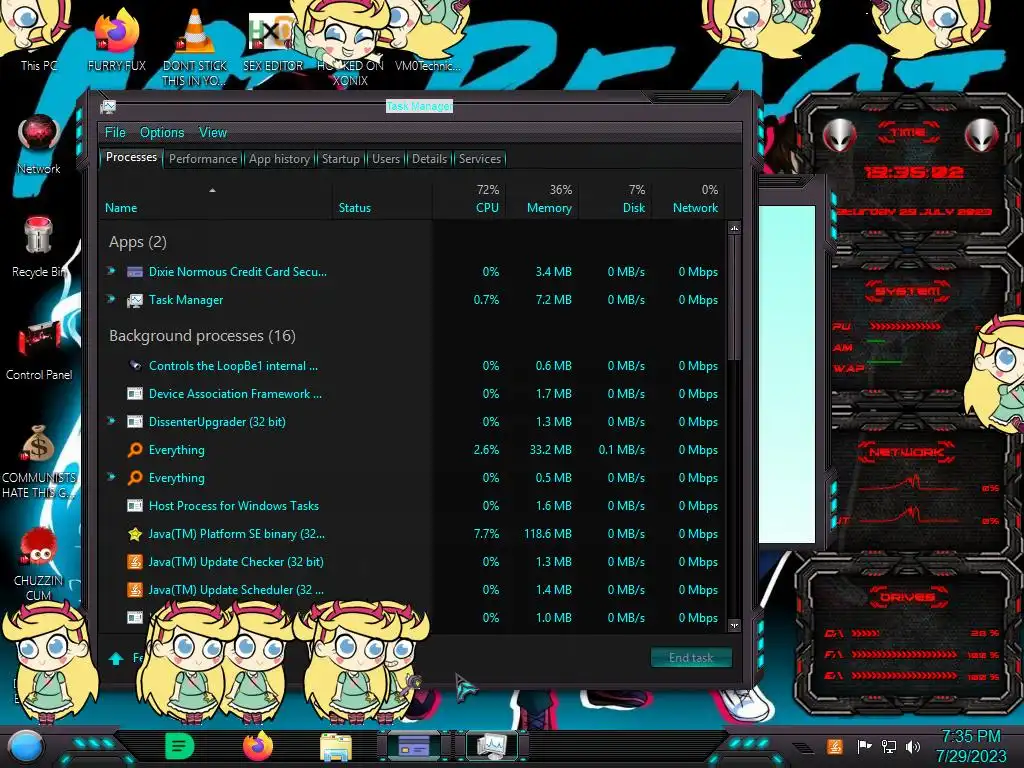Sort by the Disk column header

click(615, 199)
